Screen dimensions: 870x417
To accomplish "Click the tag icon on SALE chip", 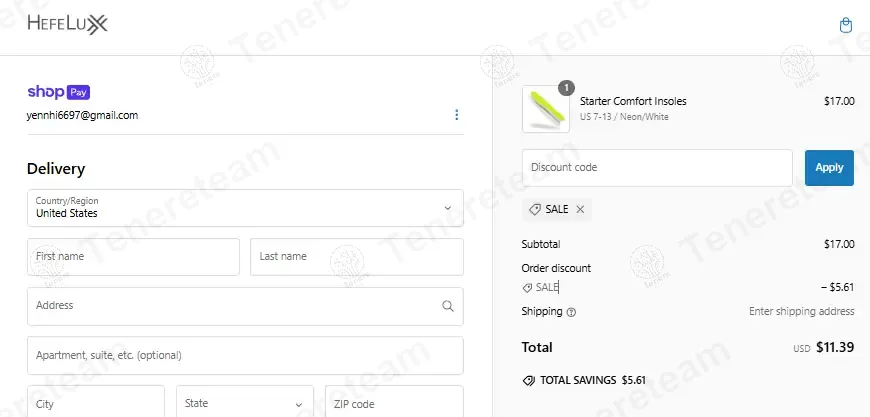I will [535, 209].
